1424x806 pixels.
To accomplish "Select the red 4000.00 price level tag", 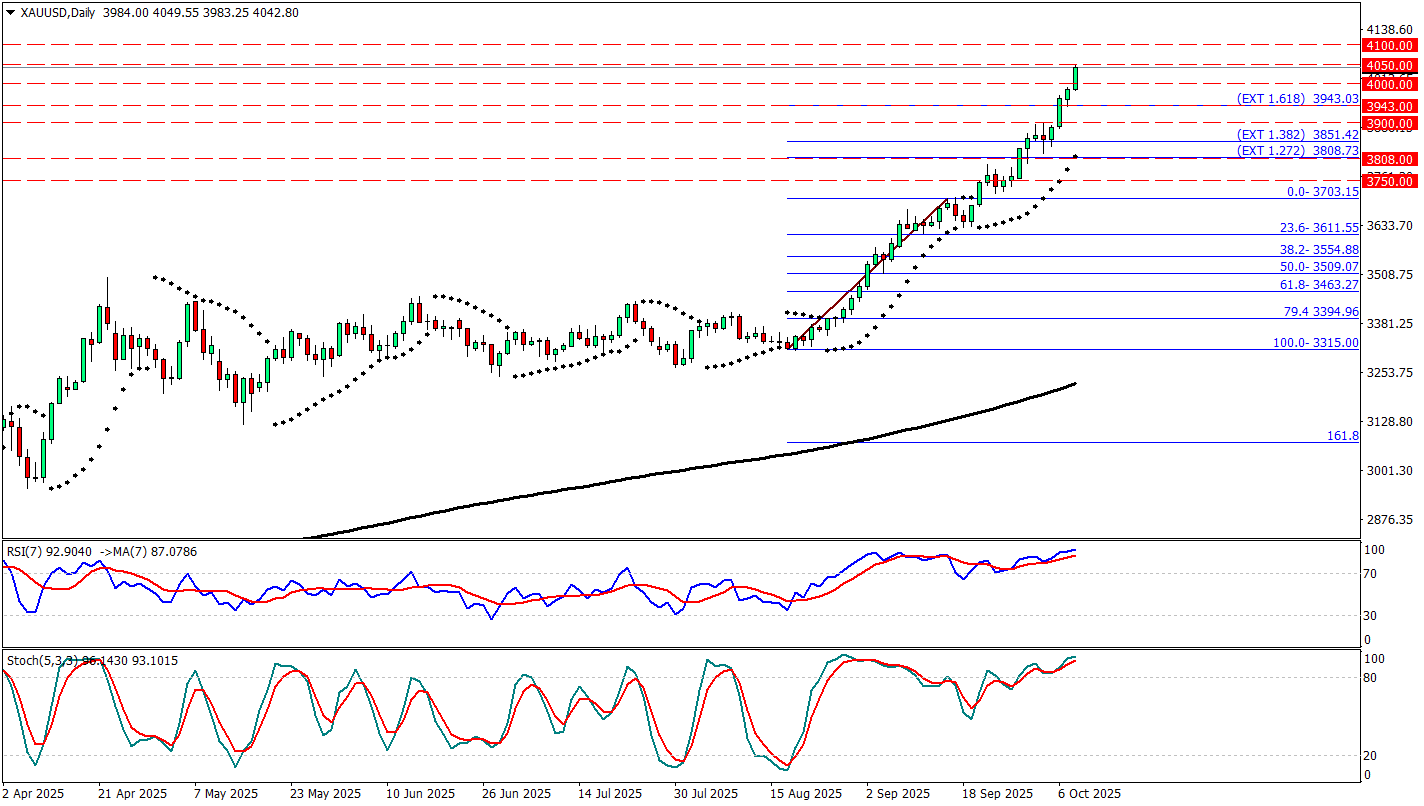I will [x=1392, y=85].
